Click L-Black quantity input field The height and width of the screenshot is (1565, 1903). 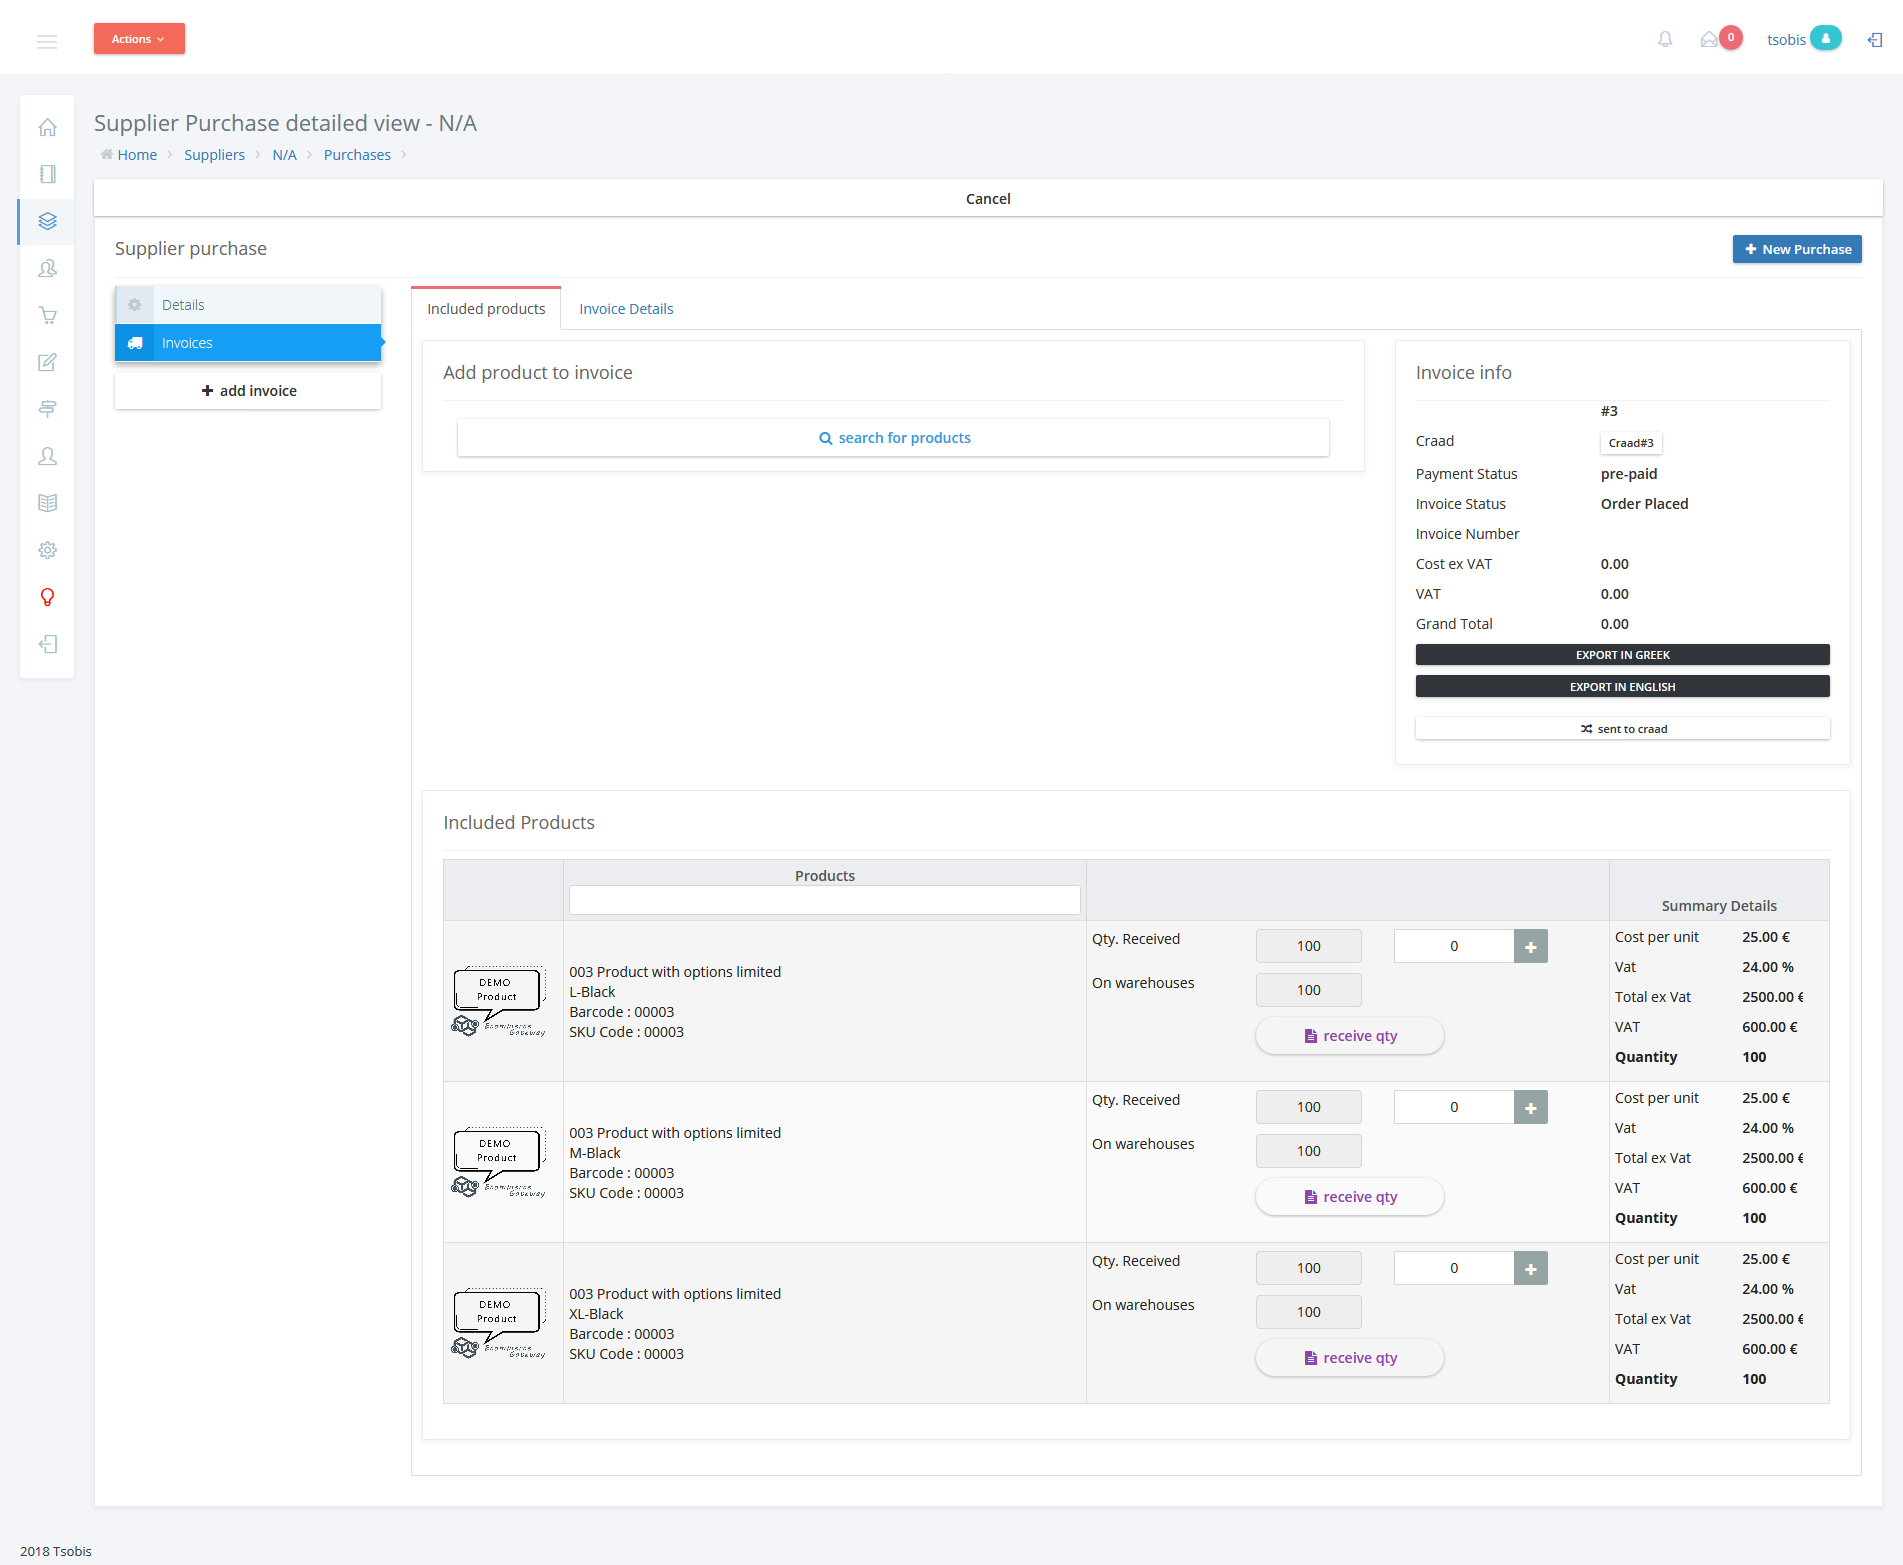(1454, 946)
